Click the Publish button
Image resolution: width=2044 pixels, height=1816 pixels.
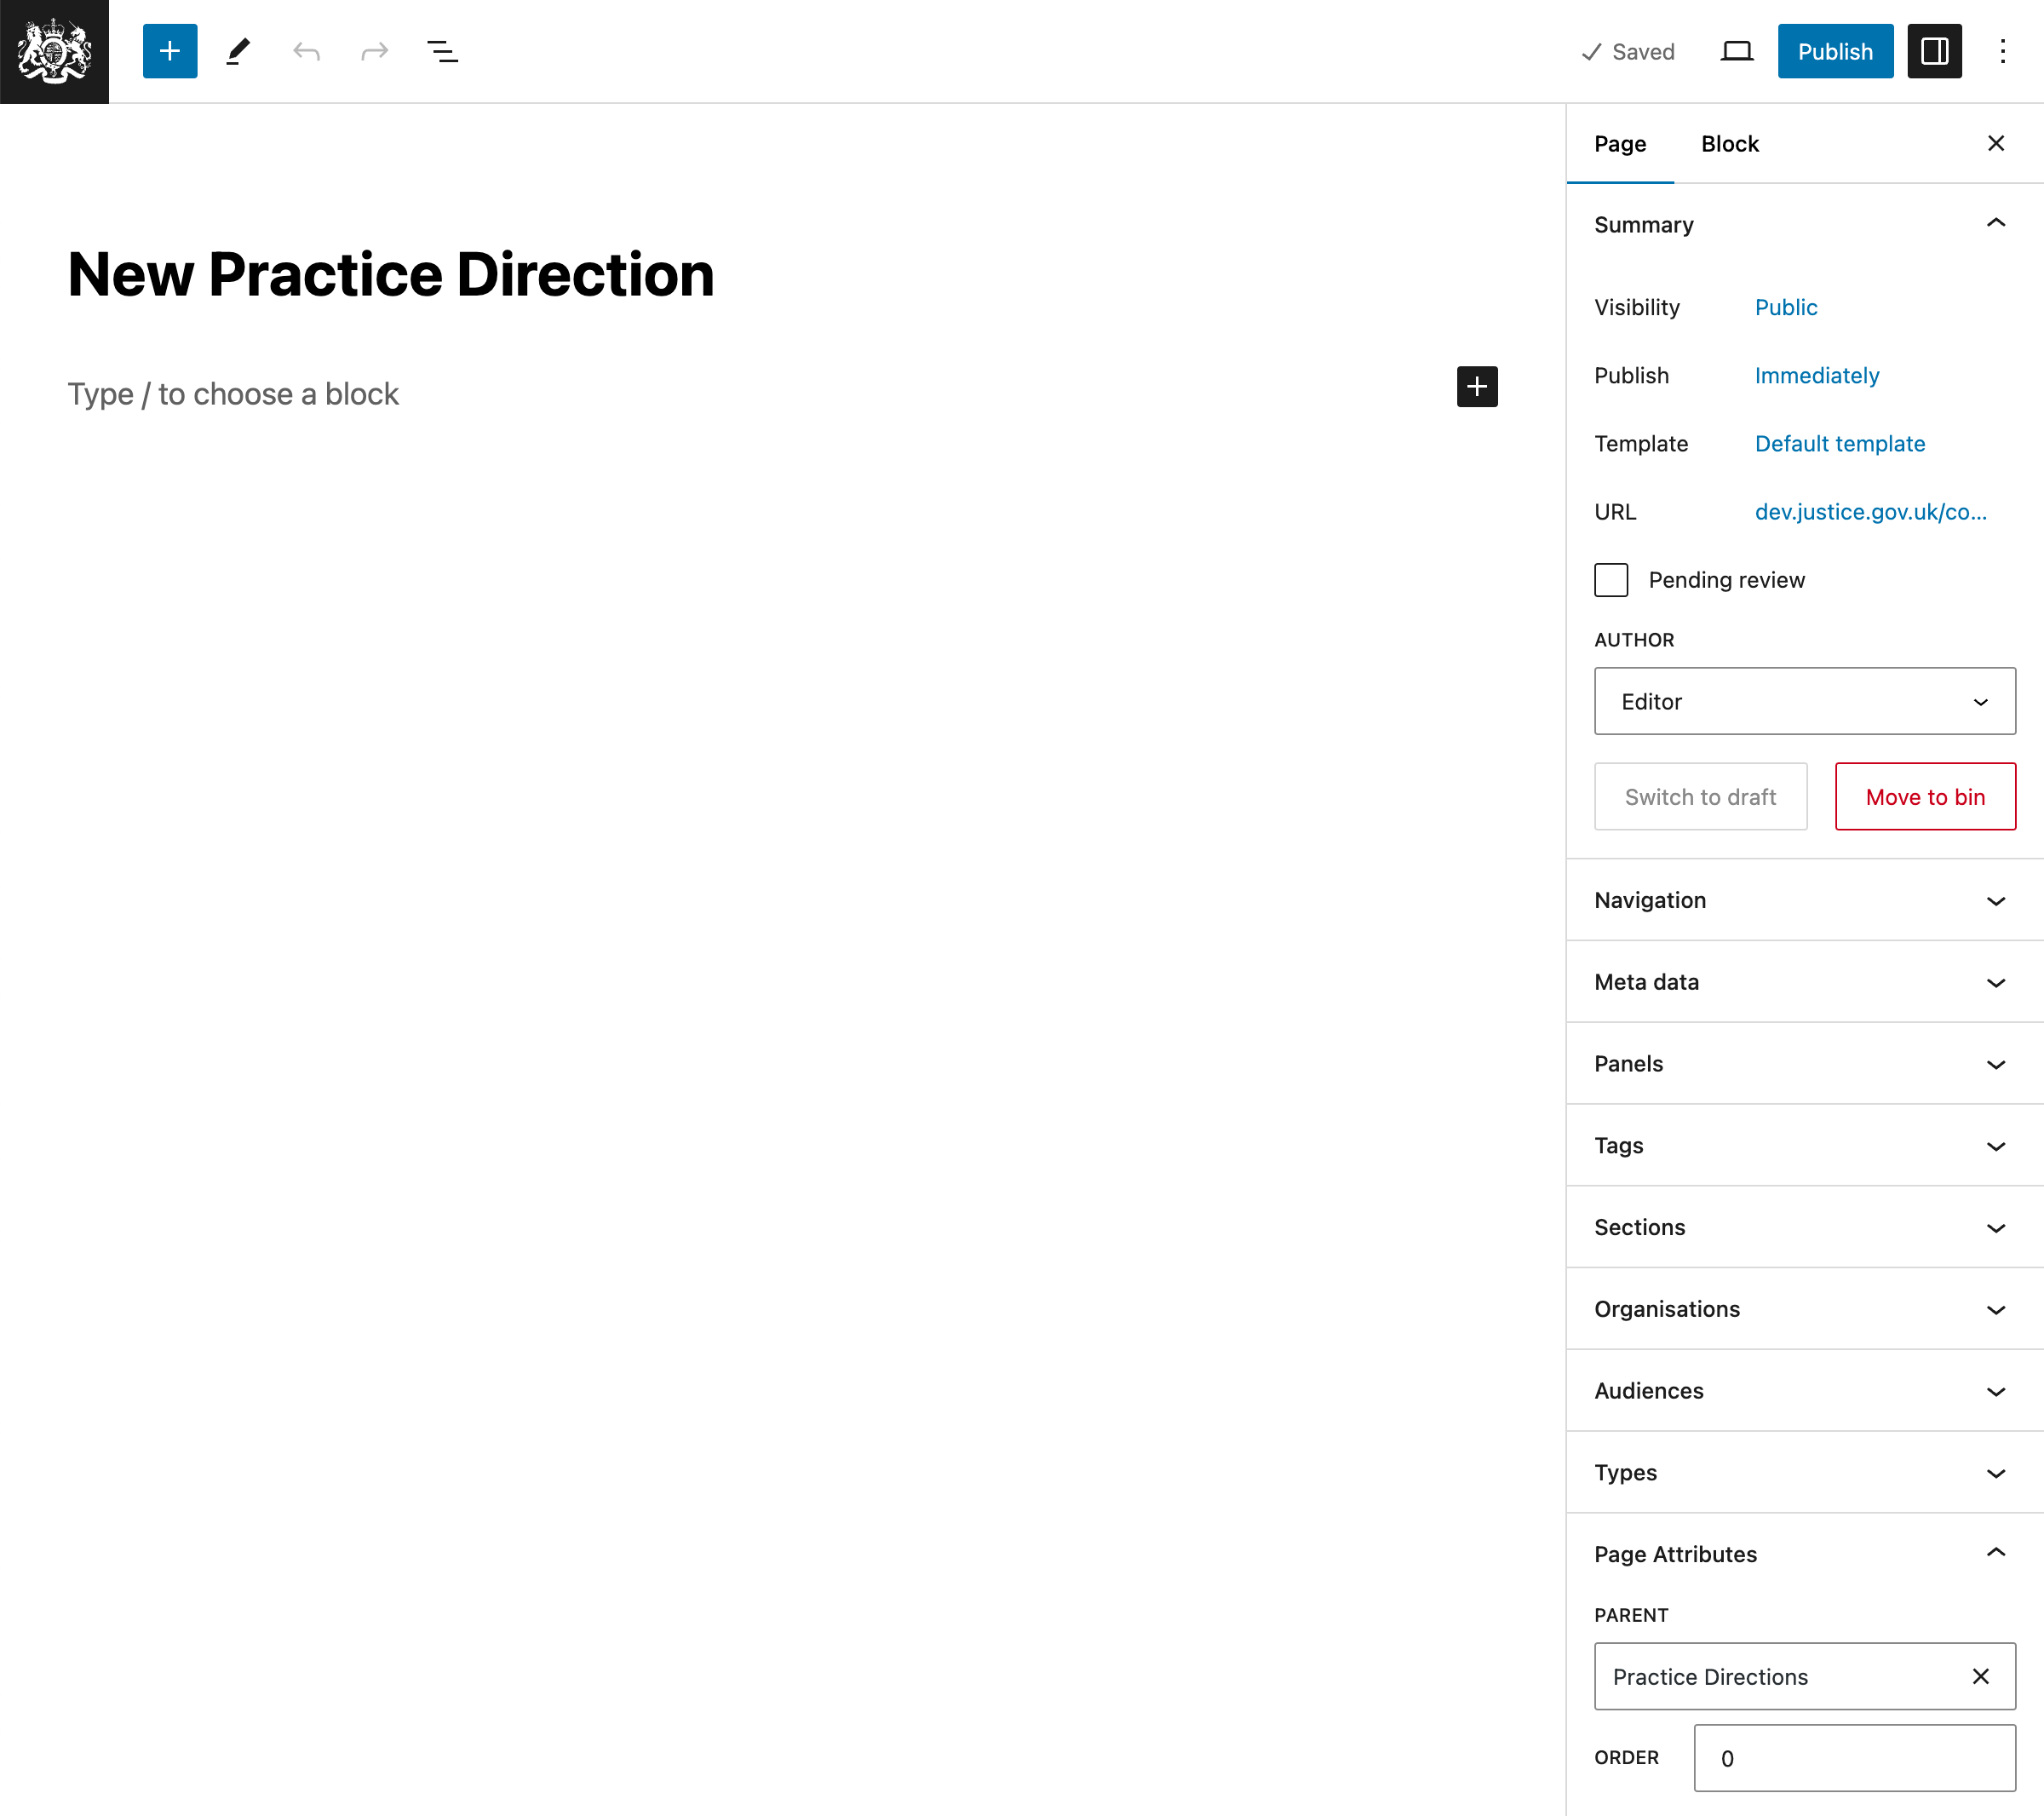1834,51
